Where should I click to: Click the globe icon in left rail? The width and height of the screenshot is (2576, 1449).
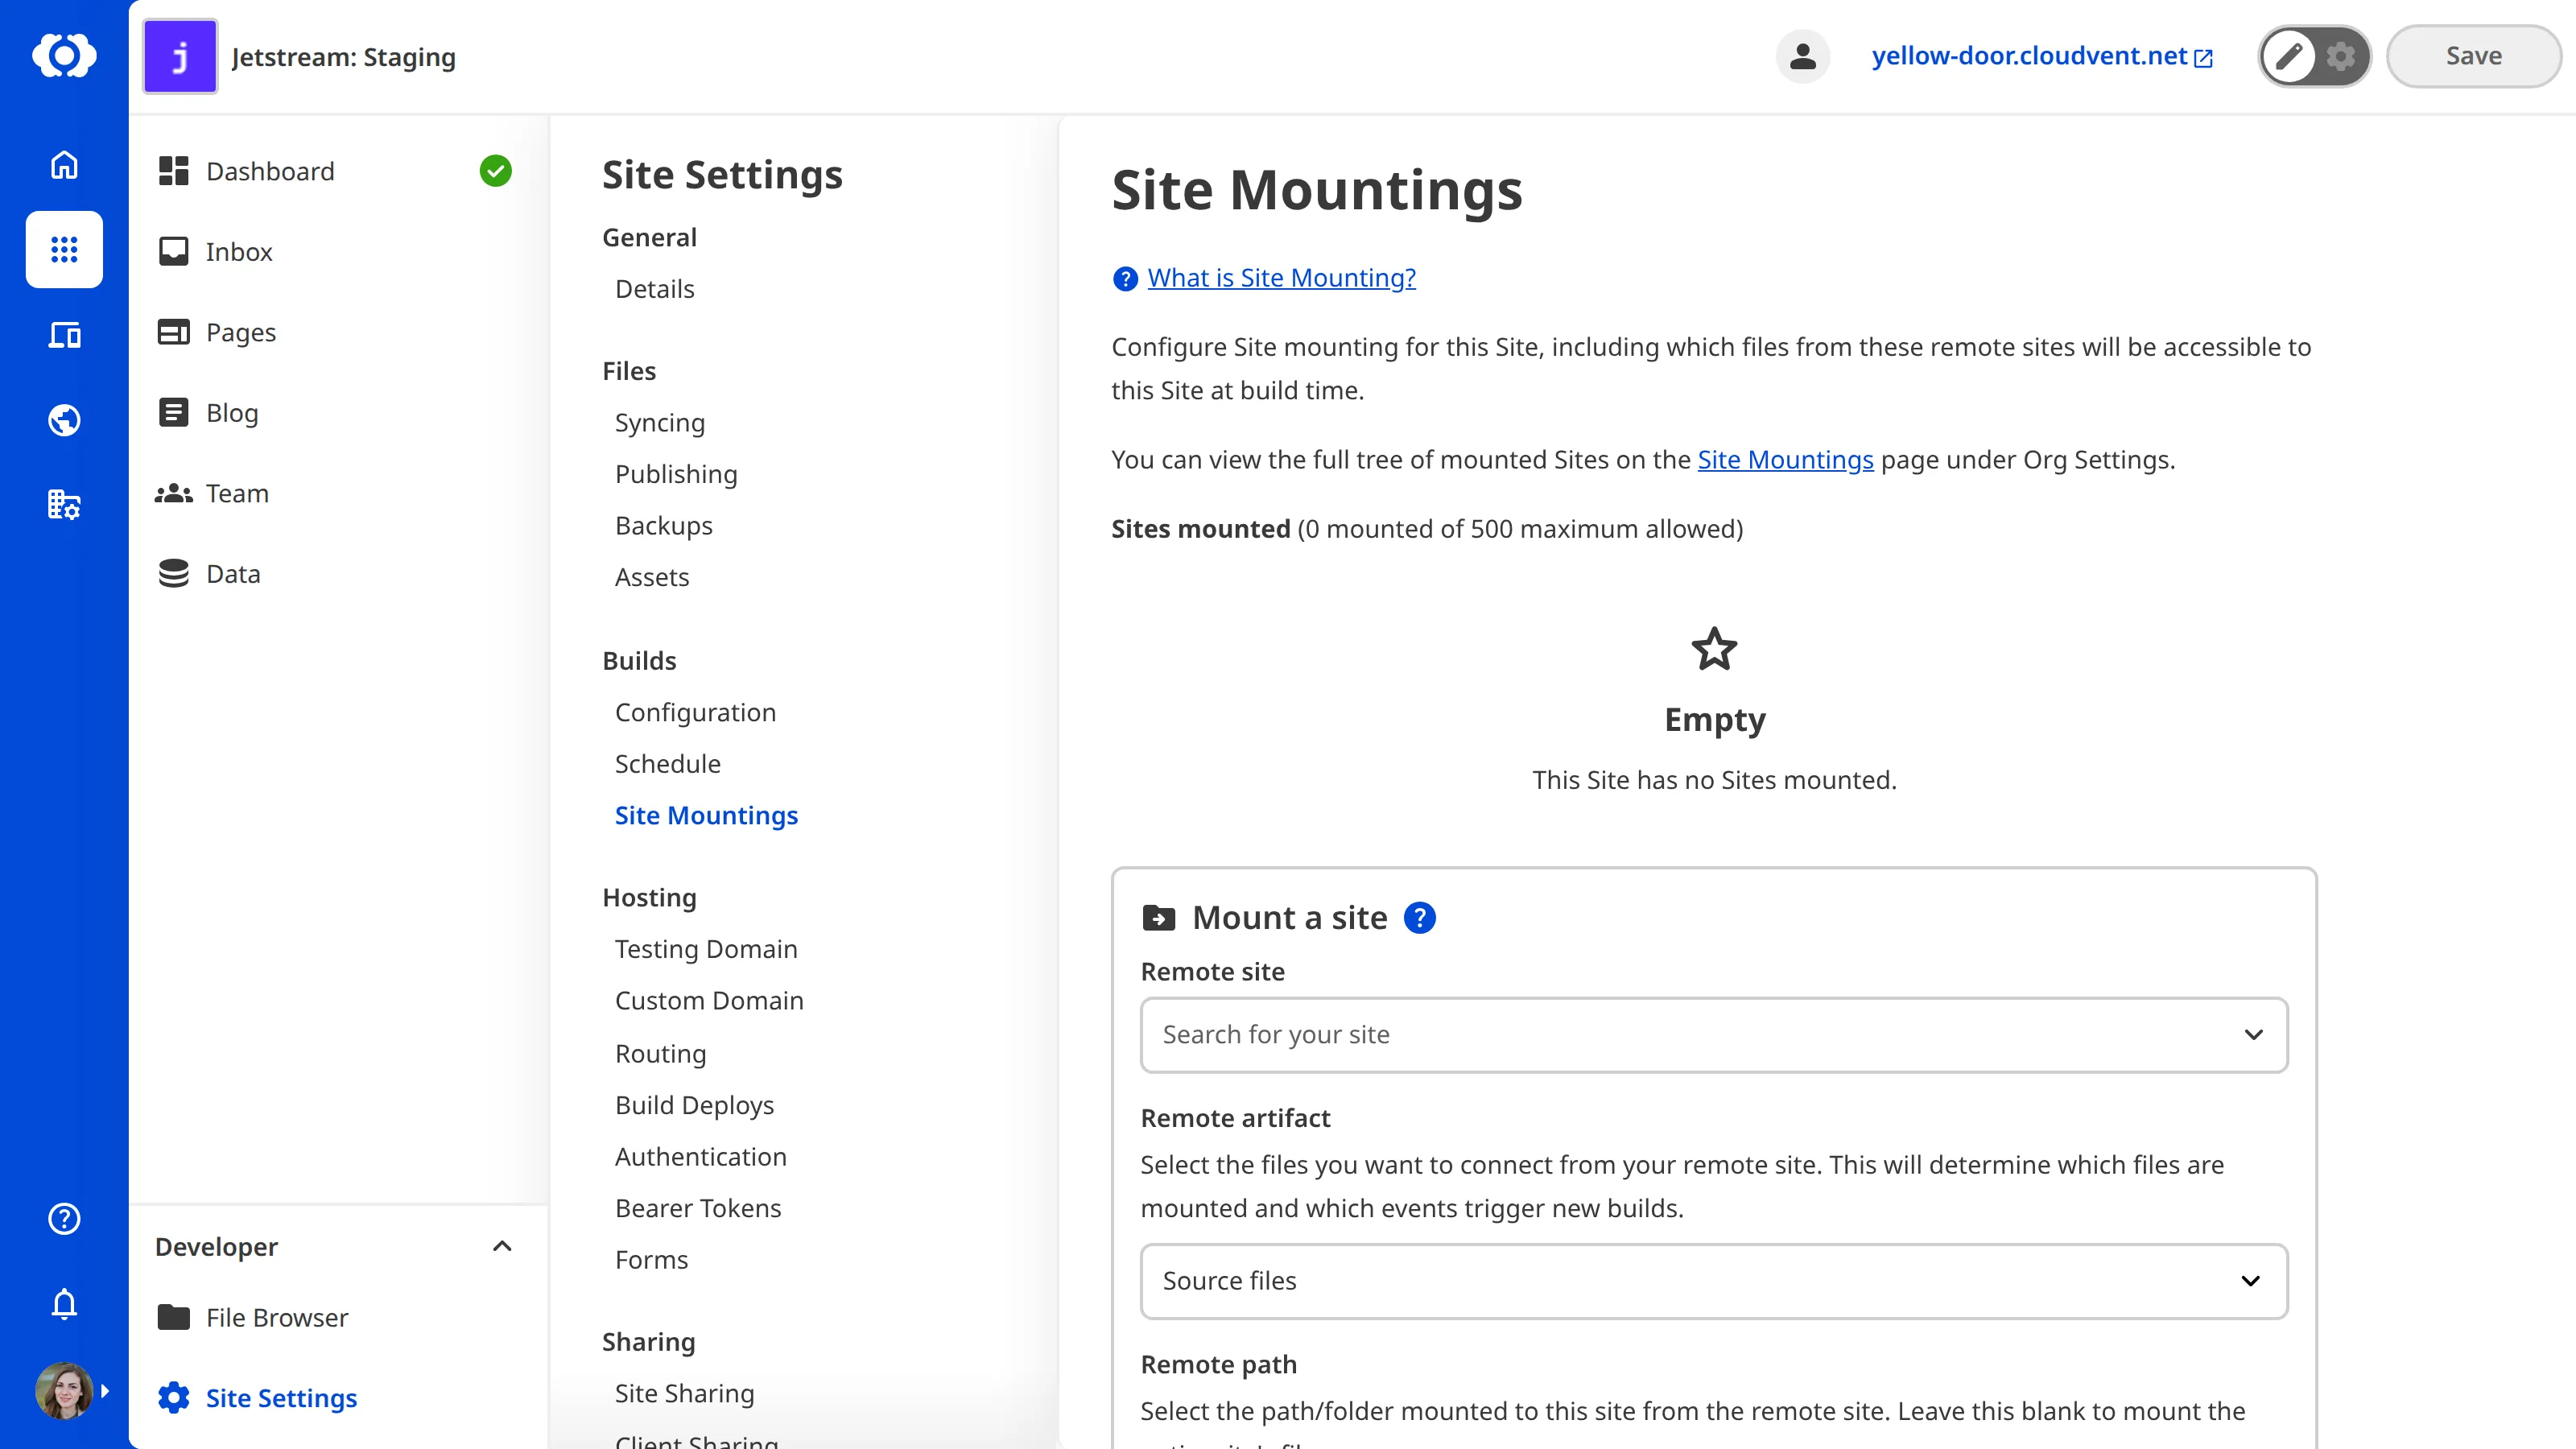point(64,420)
